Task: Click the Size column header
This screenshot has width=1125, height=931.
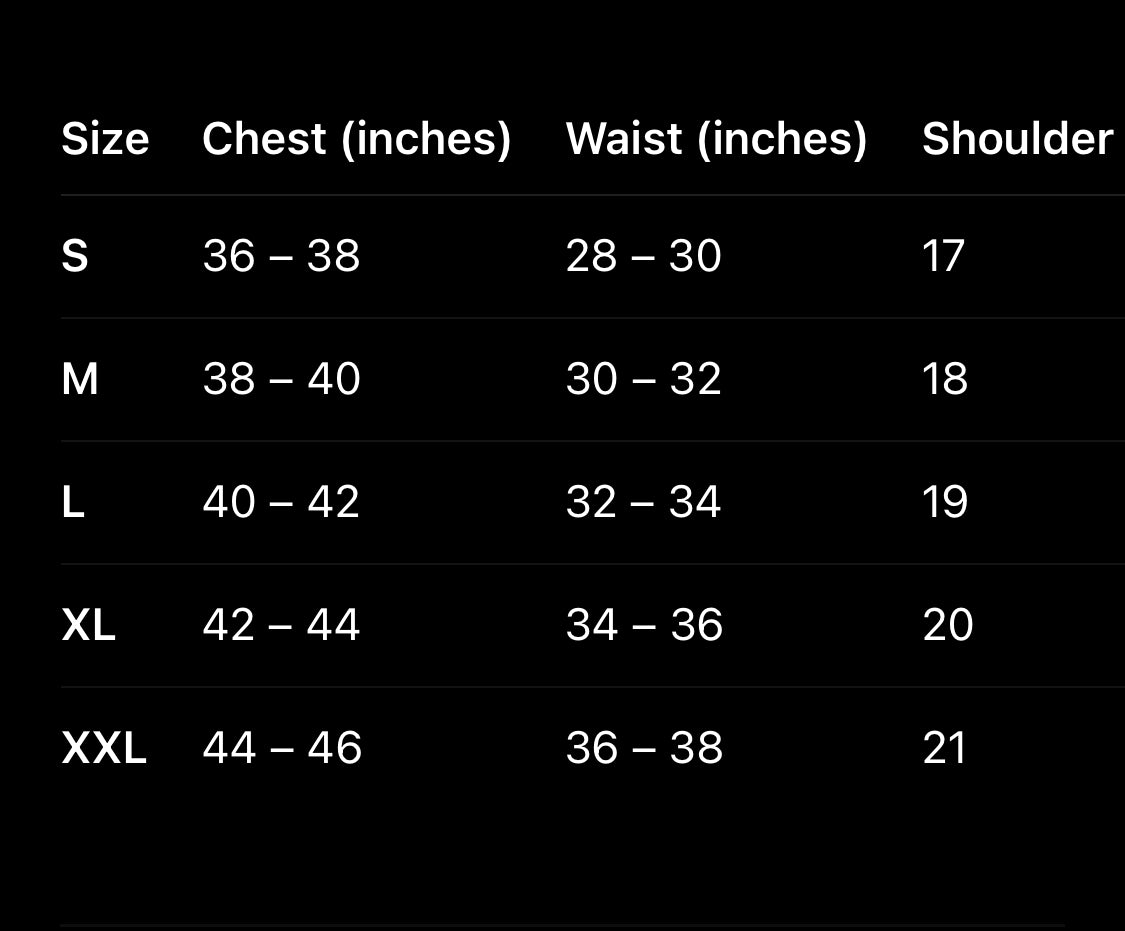Action: tap(105, 139)
